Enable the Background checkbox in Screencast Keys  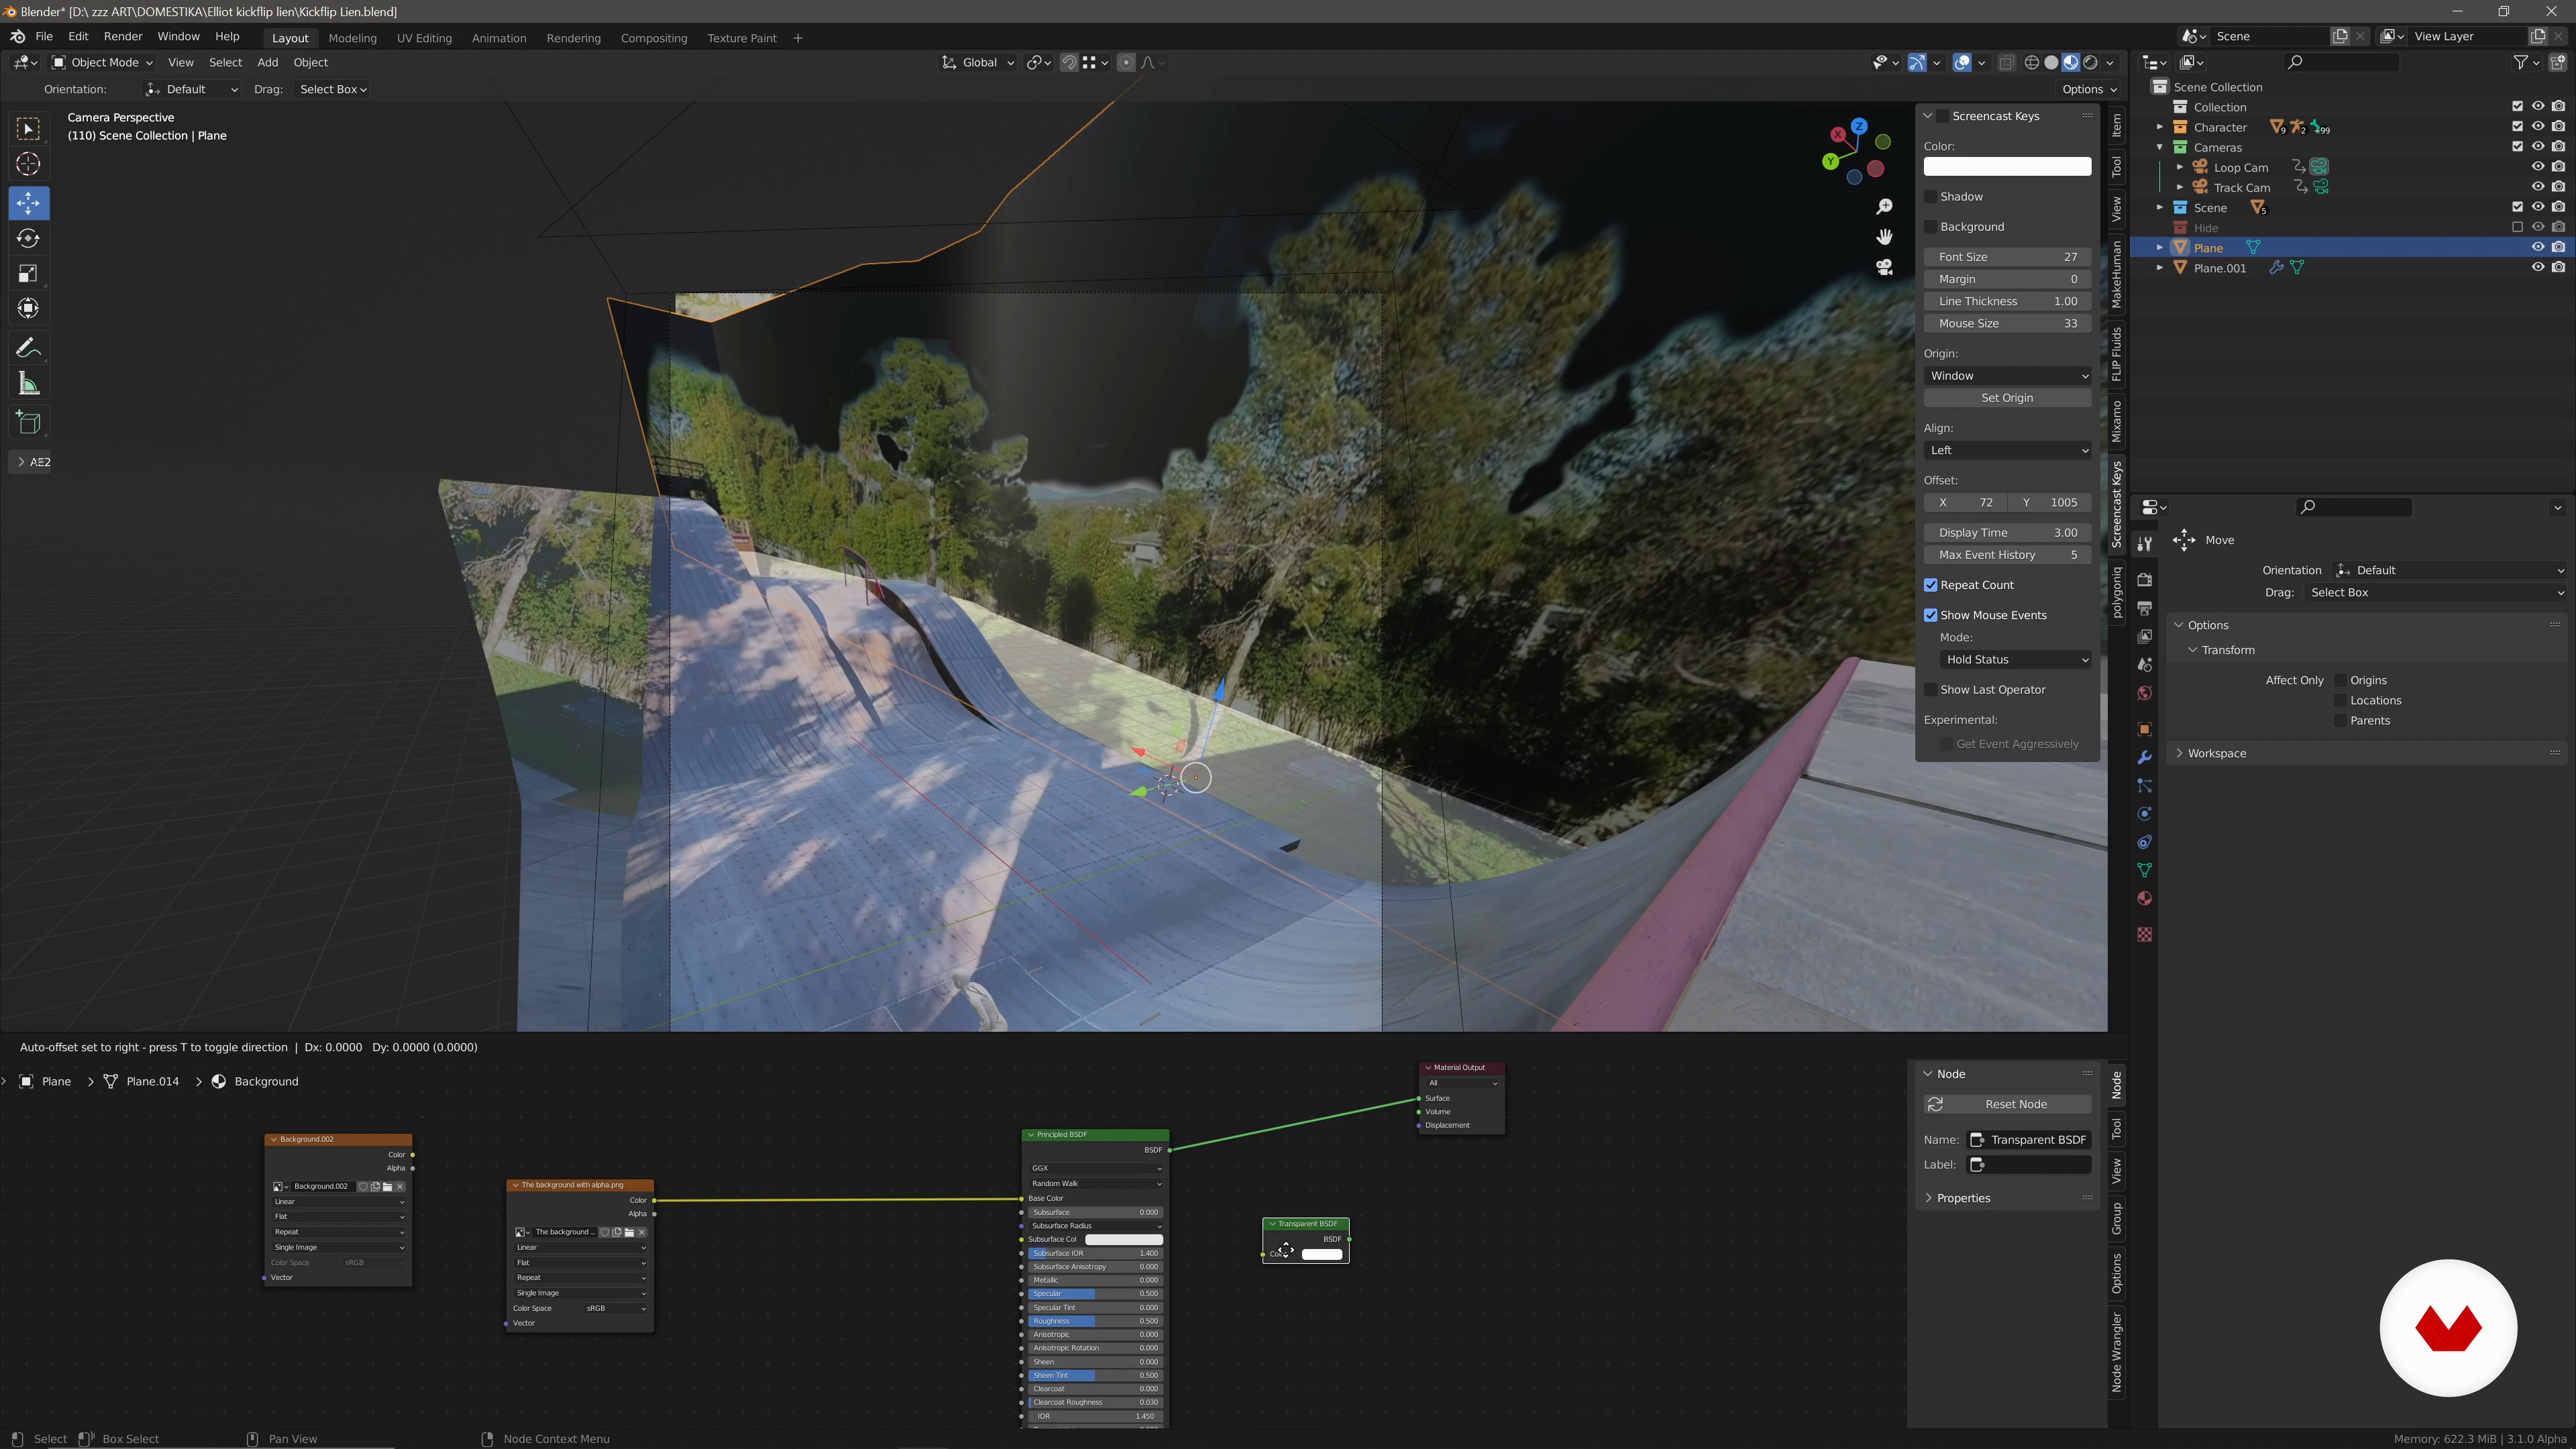point(1931,227)
